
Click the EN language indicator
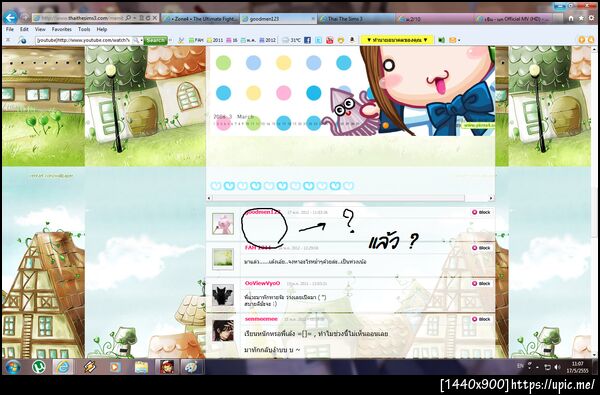520,366
